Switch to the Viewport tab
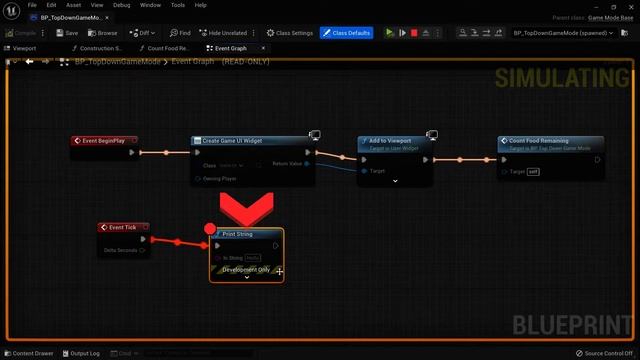The width and height of the screenshot is (640, 360). (x=20, y=48)
